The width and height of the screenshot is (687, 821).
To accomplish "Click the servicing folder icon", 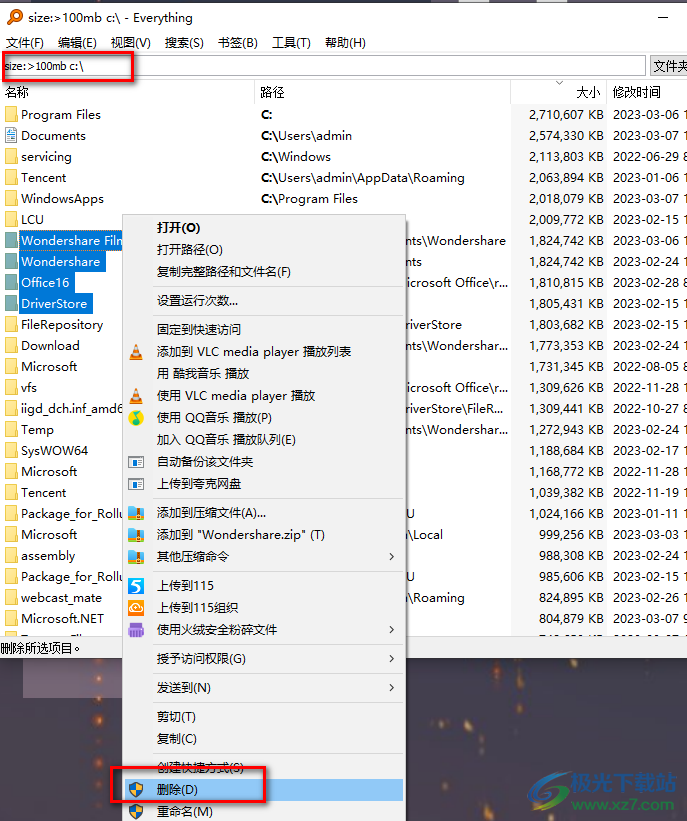I will pyautogui.click(x=11, y=156).
